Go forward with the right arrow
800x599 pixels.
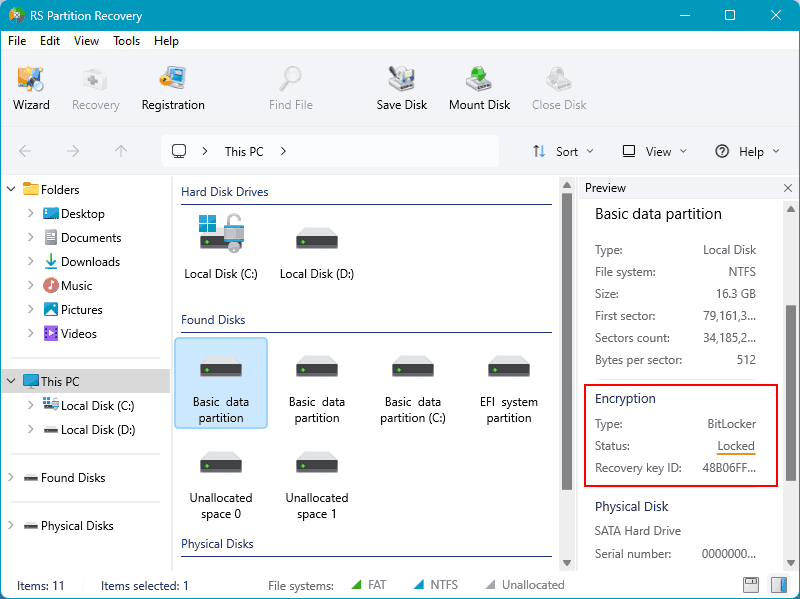(x=73, y=151)
